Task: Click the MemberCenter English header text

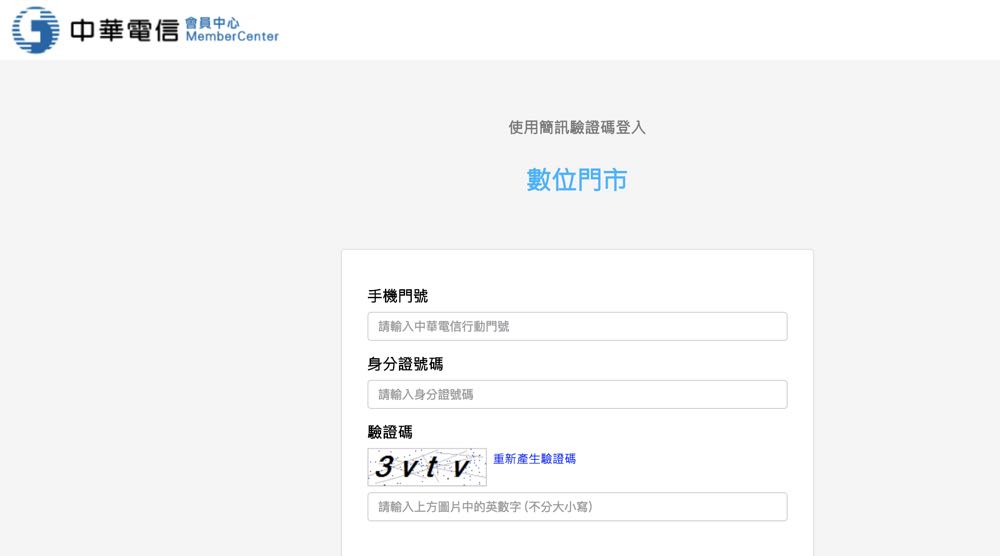Action: (x=232, y=38)
